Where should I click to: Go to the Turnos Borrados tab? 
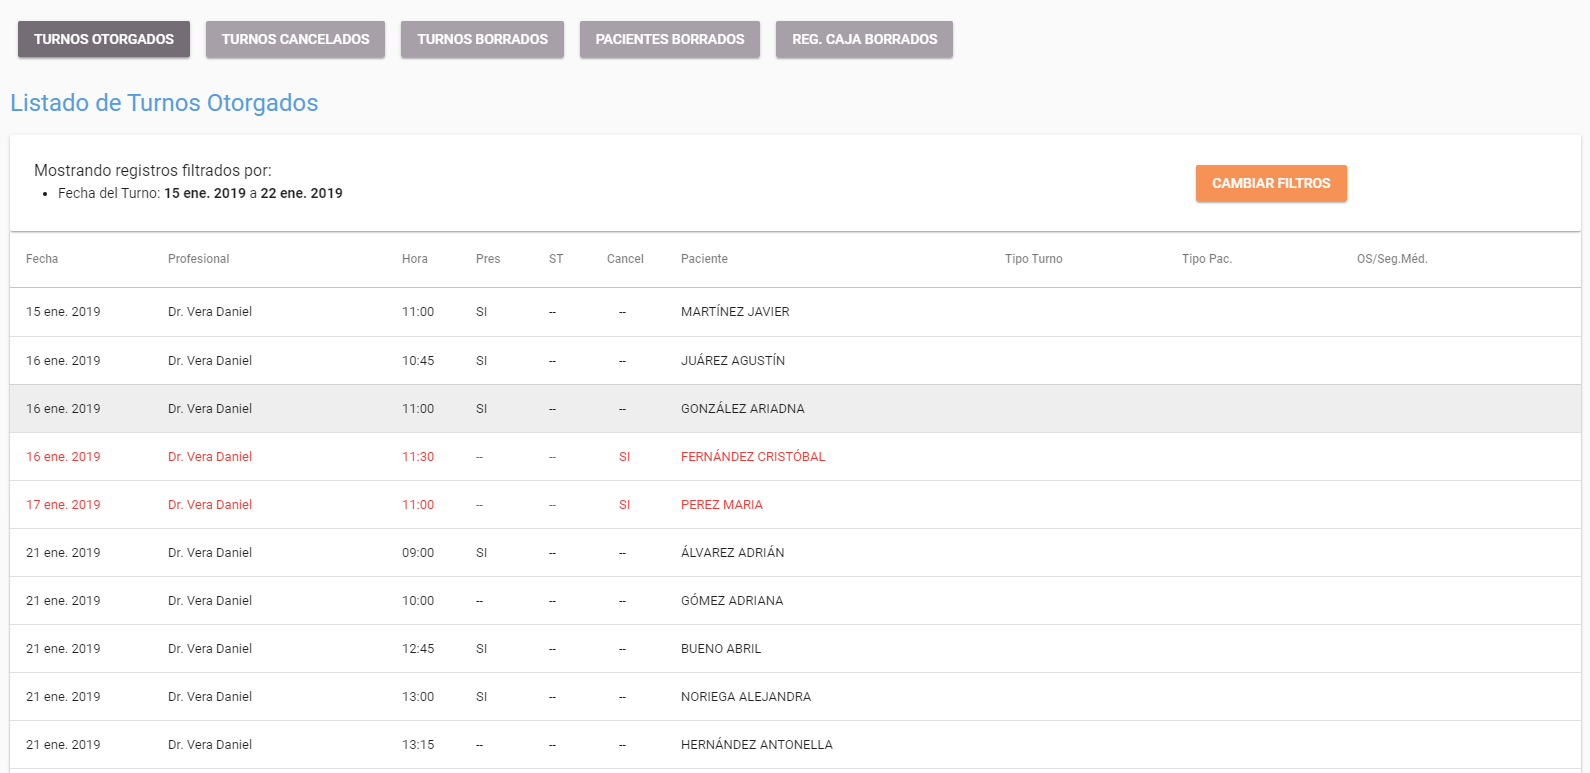(482, 39)
